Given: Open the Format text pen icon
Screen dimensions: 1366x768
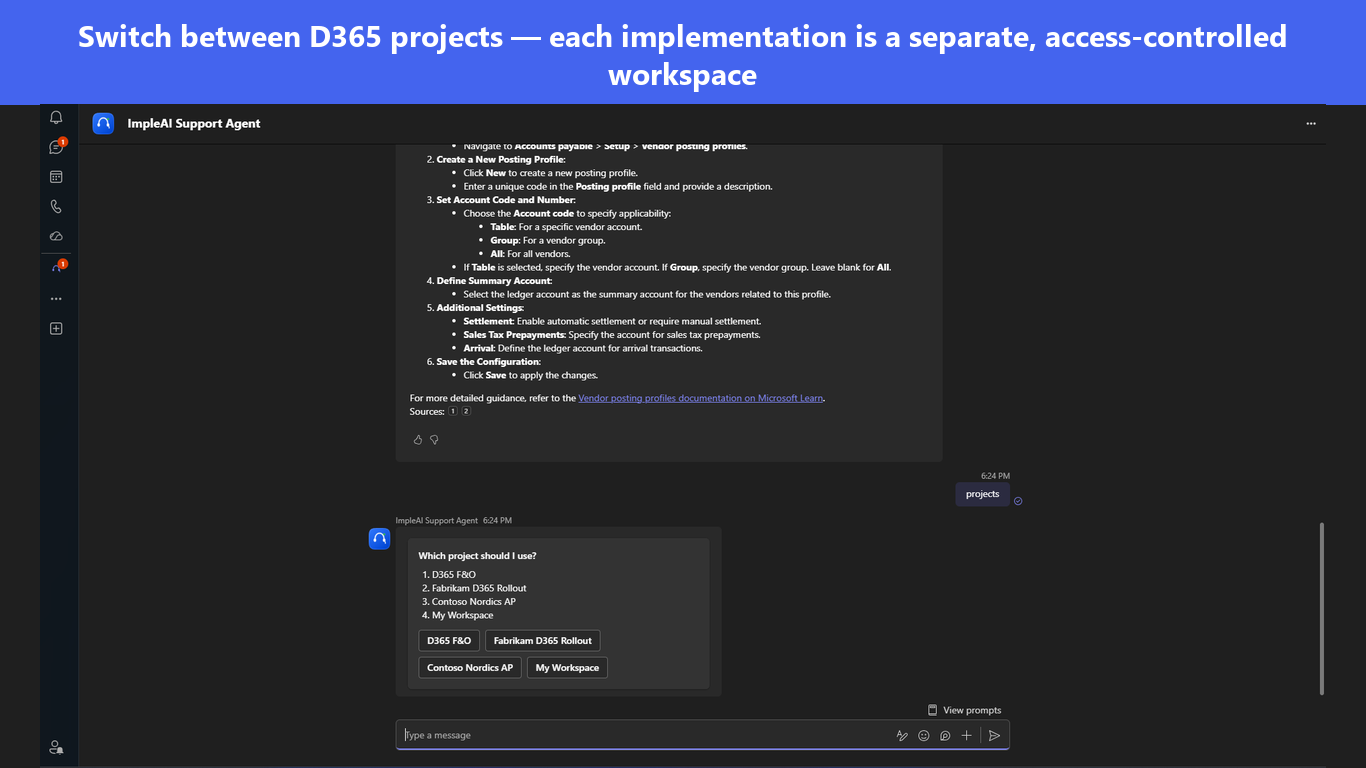Looking at the screenshot, I should coord(902,735).
